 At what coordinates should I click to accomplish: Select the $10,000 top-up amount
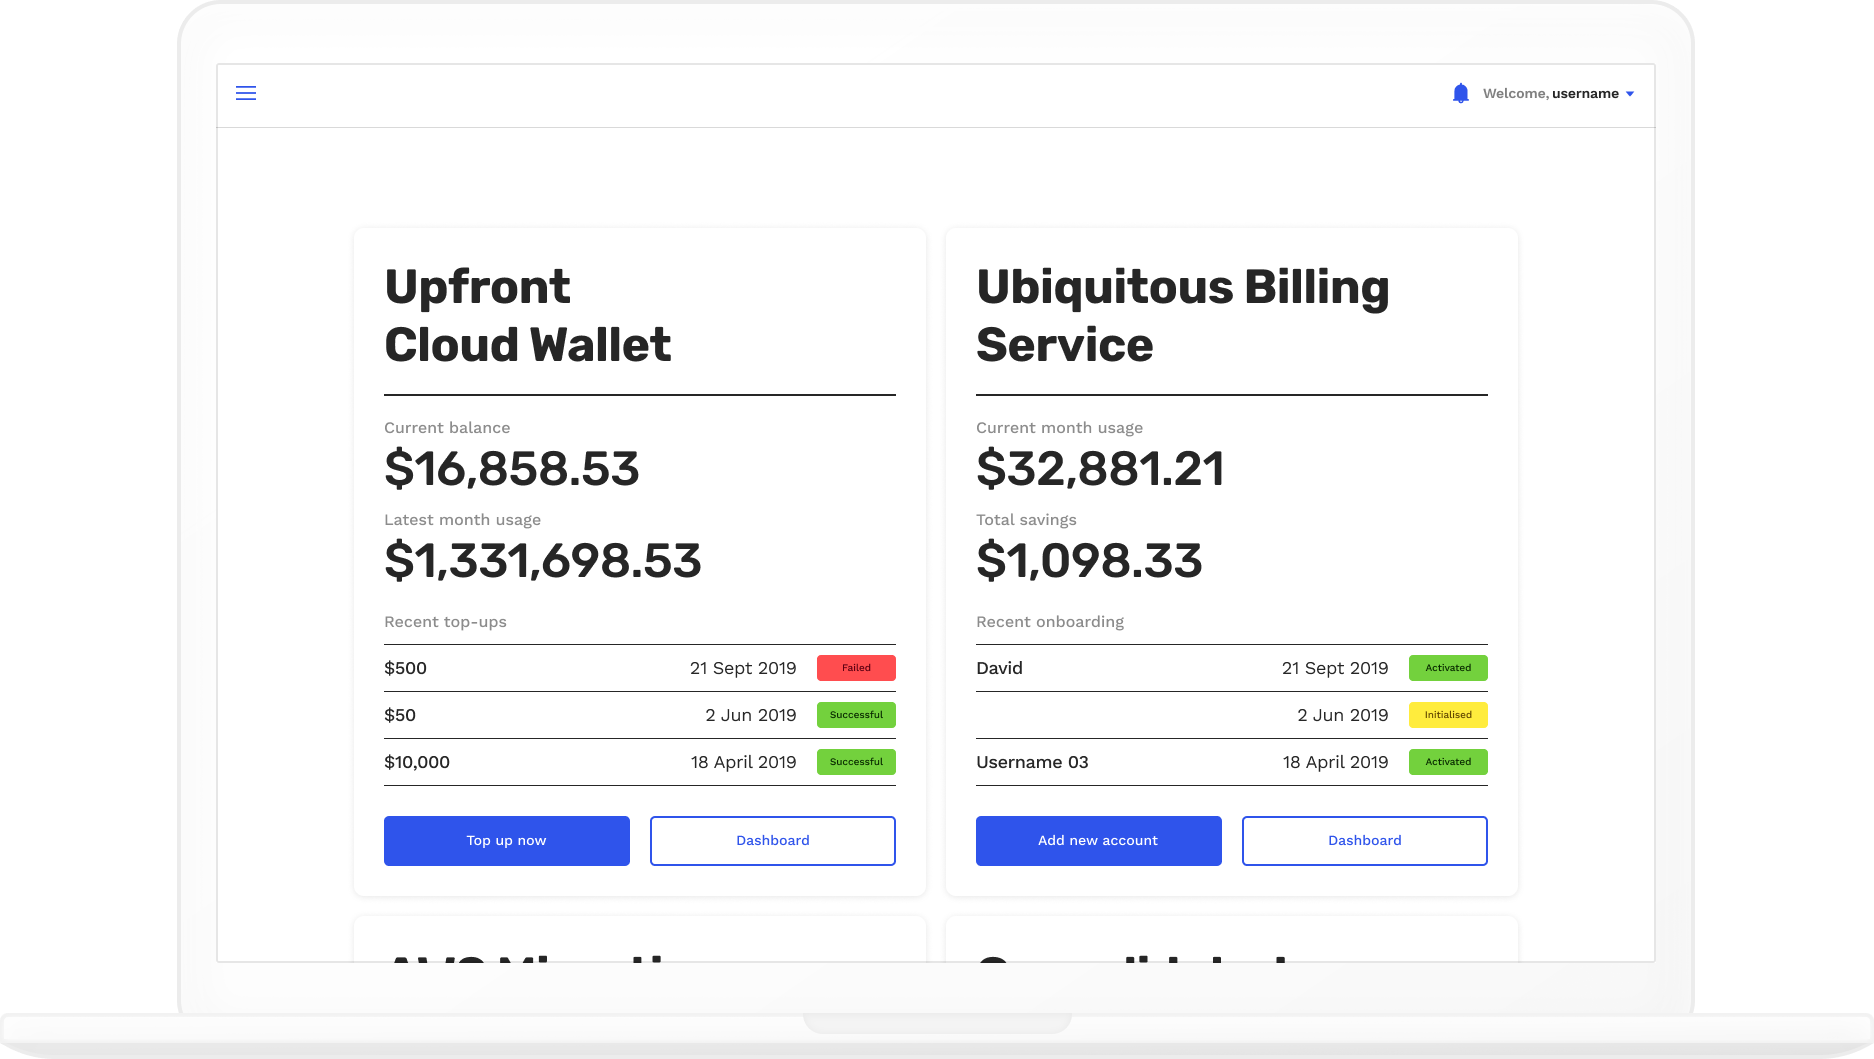coord(417,762)
